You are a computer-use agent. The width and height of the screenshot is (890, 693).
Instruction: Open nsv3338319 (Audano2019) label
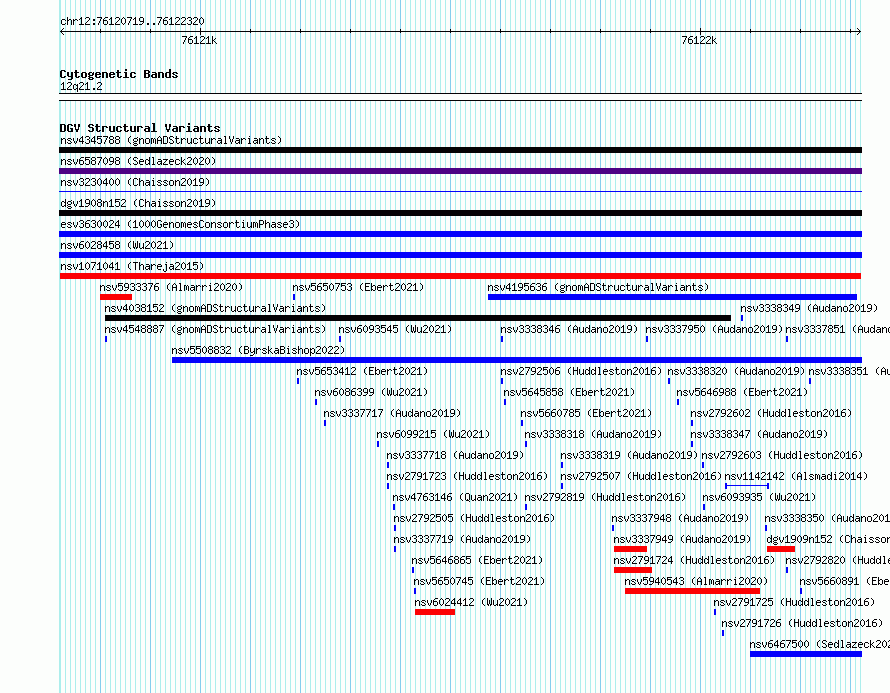pyautogui.click(x=629, y=455)
